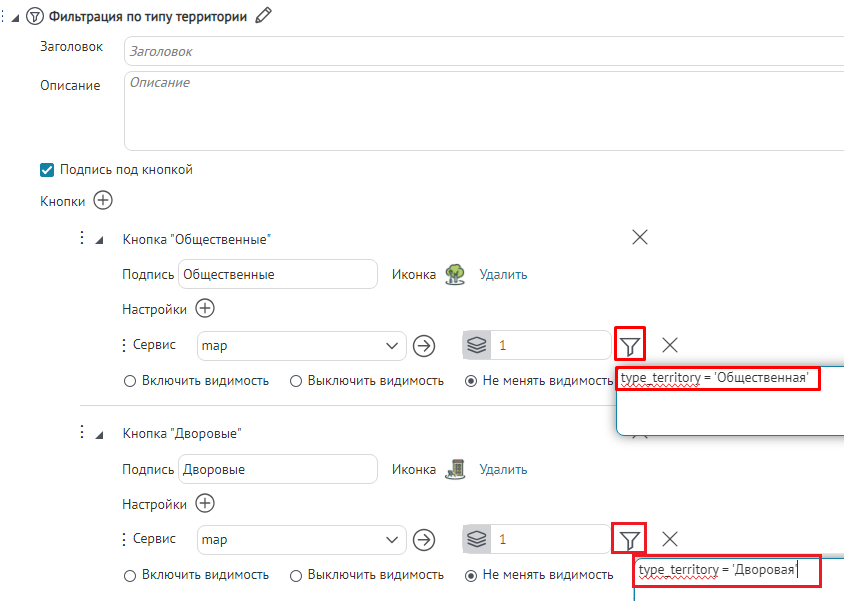The height and width of the screenshot is (601, 844).
Task: Open the filter for the Общественные service row
Action: [x=630, y=346]
